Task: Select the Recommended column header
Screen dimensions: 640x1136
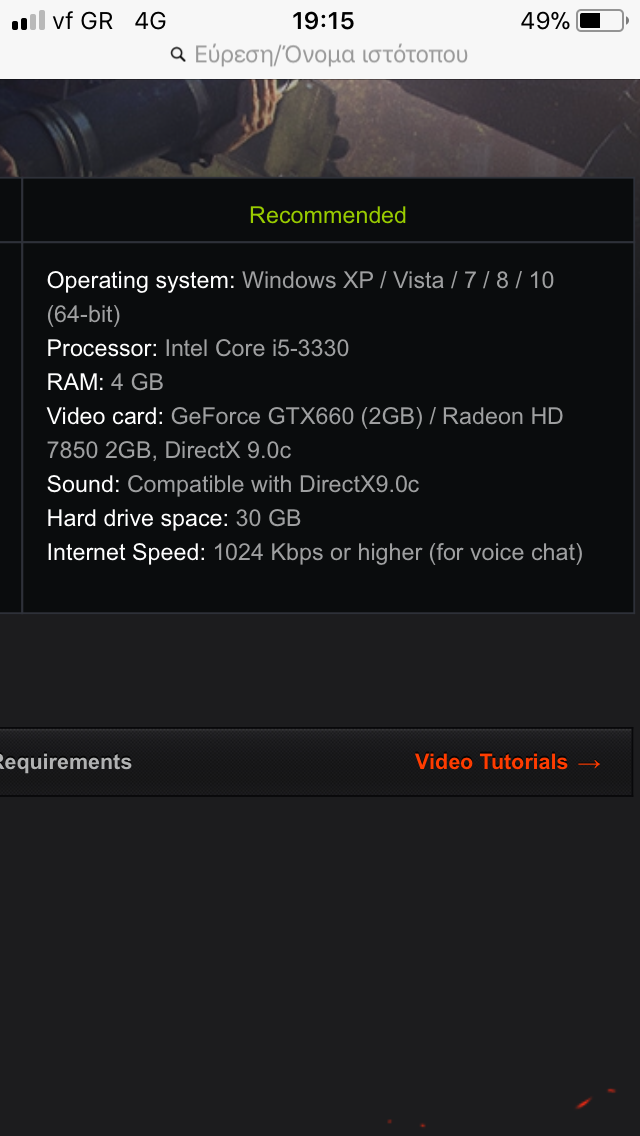Action: (328, 215)
